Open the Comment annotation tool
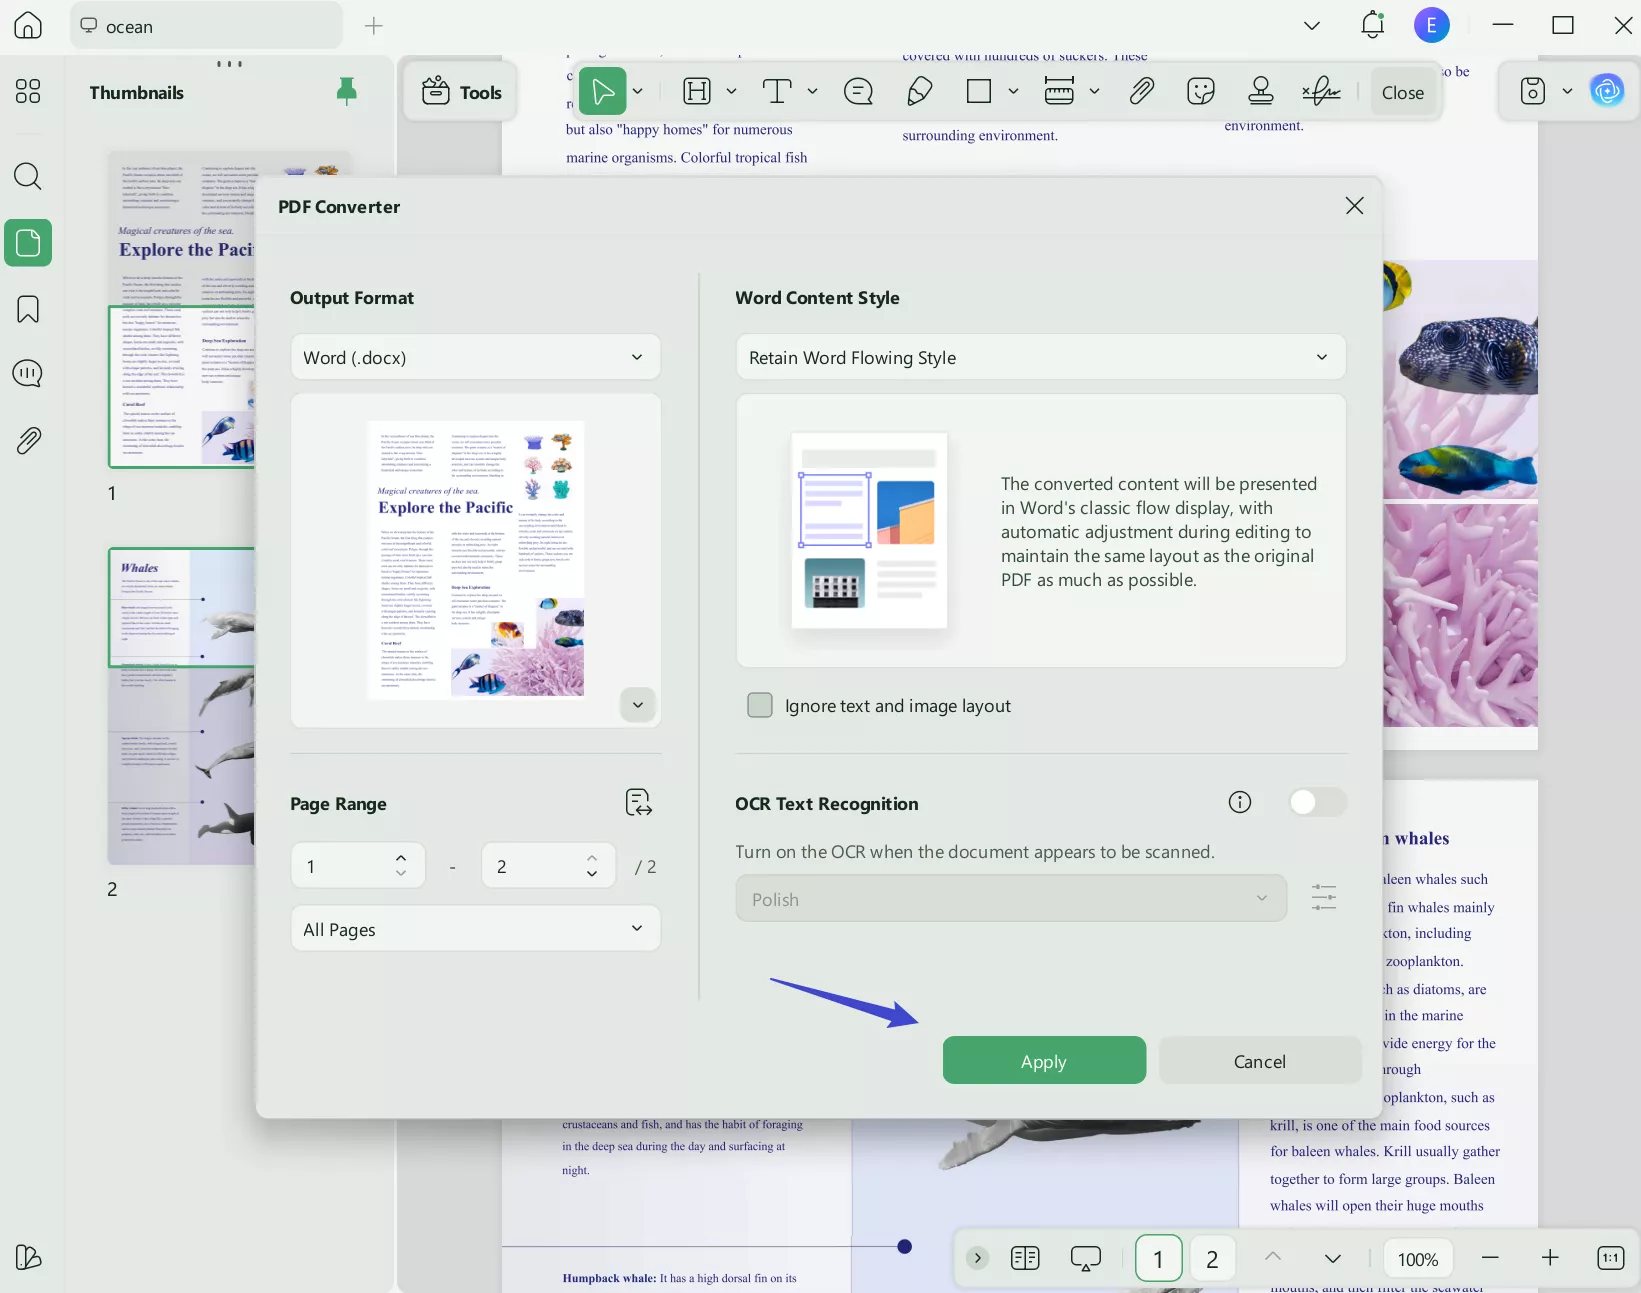This screenshot has width=1641, height=1293. click(x=858, y=91)
